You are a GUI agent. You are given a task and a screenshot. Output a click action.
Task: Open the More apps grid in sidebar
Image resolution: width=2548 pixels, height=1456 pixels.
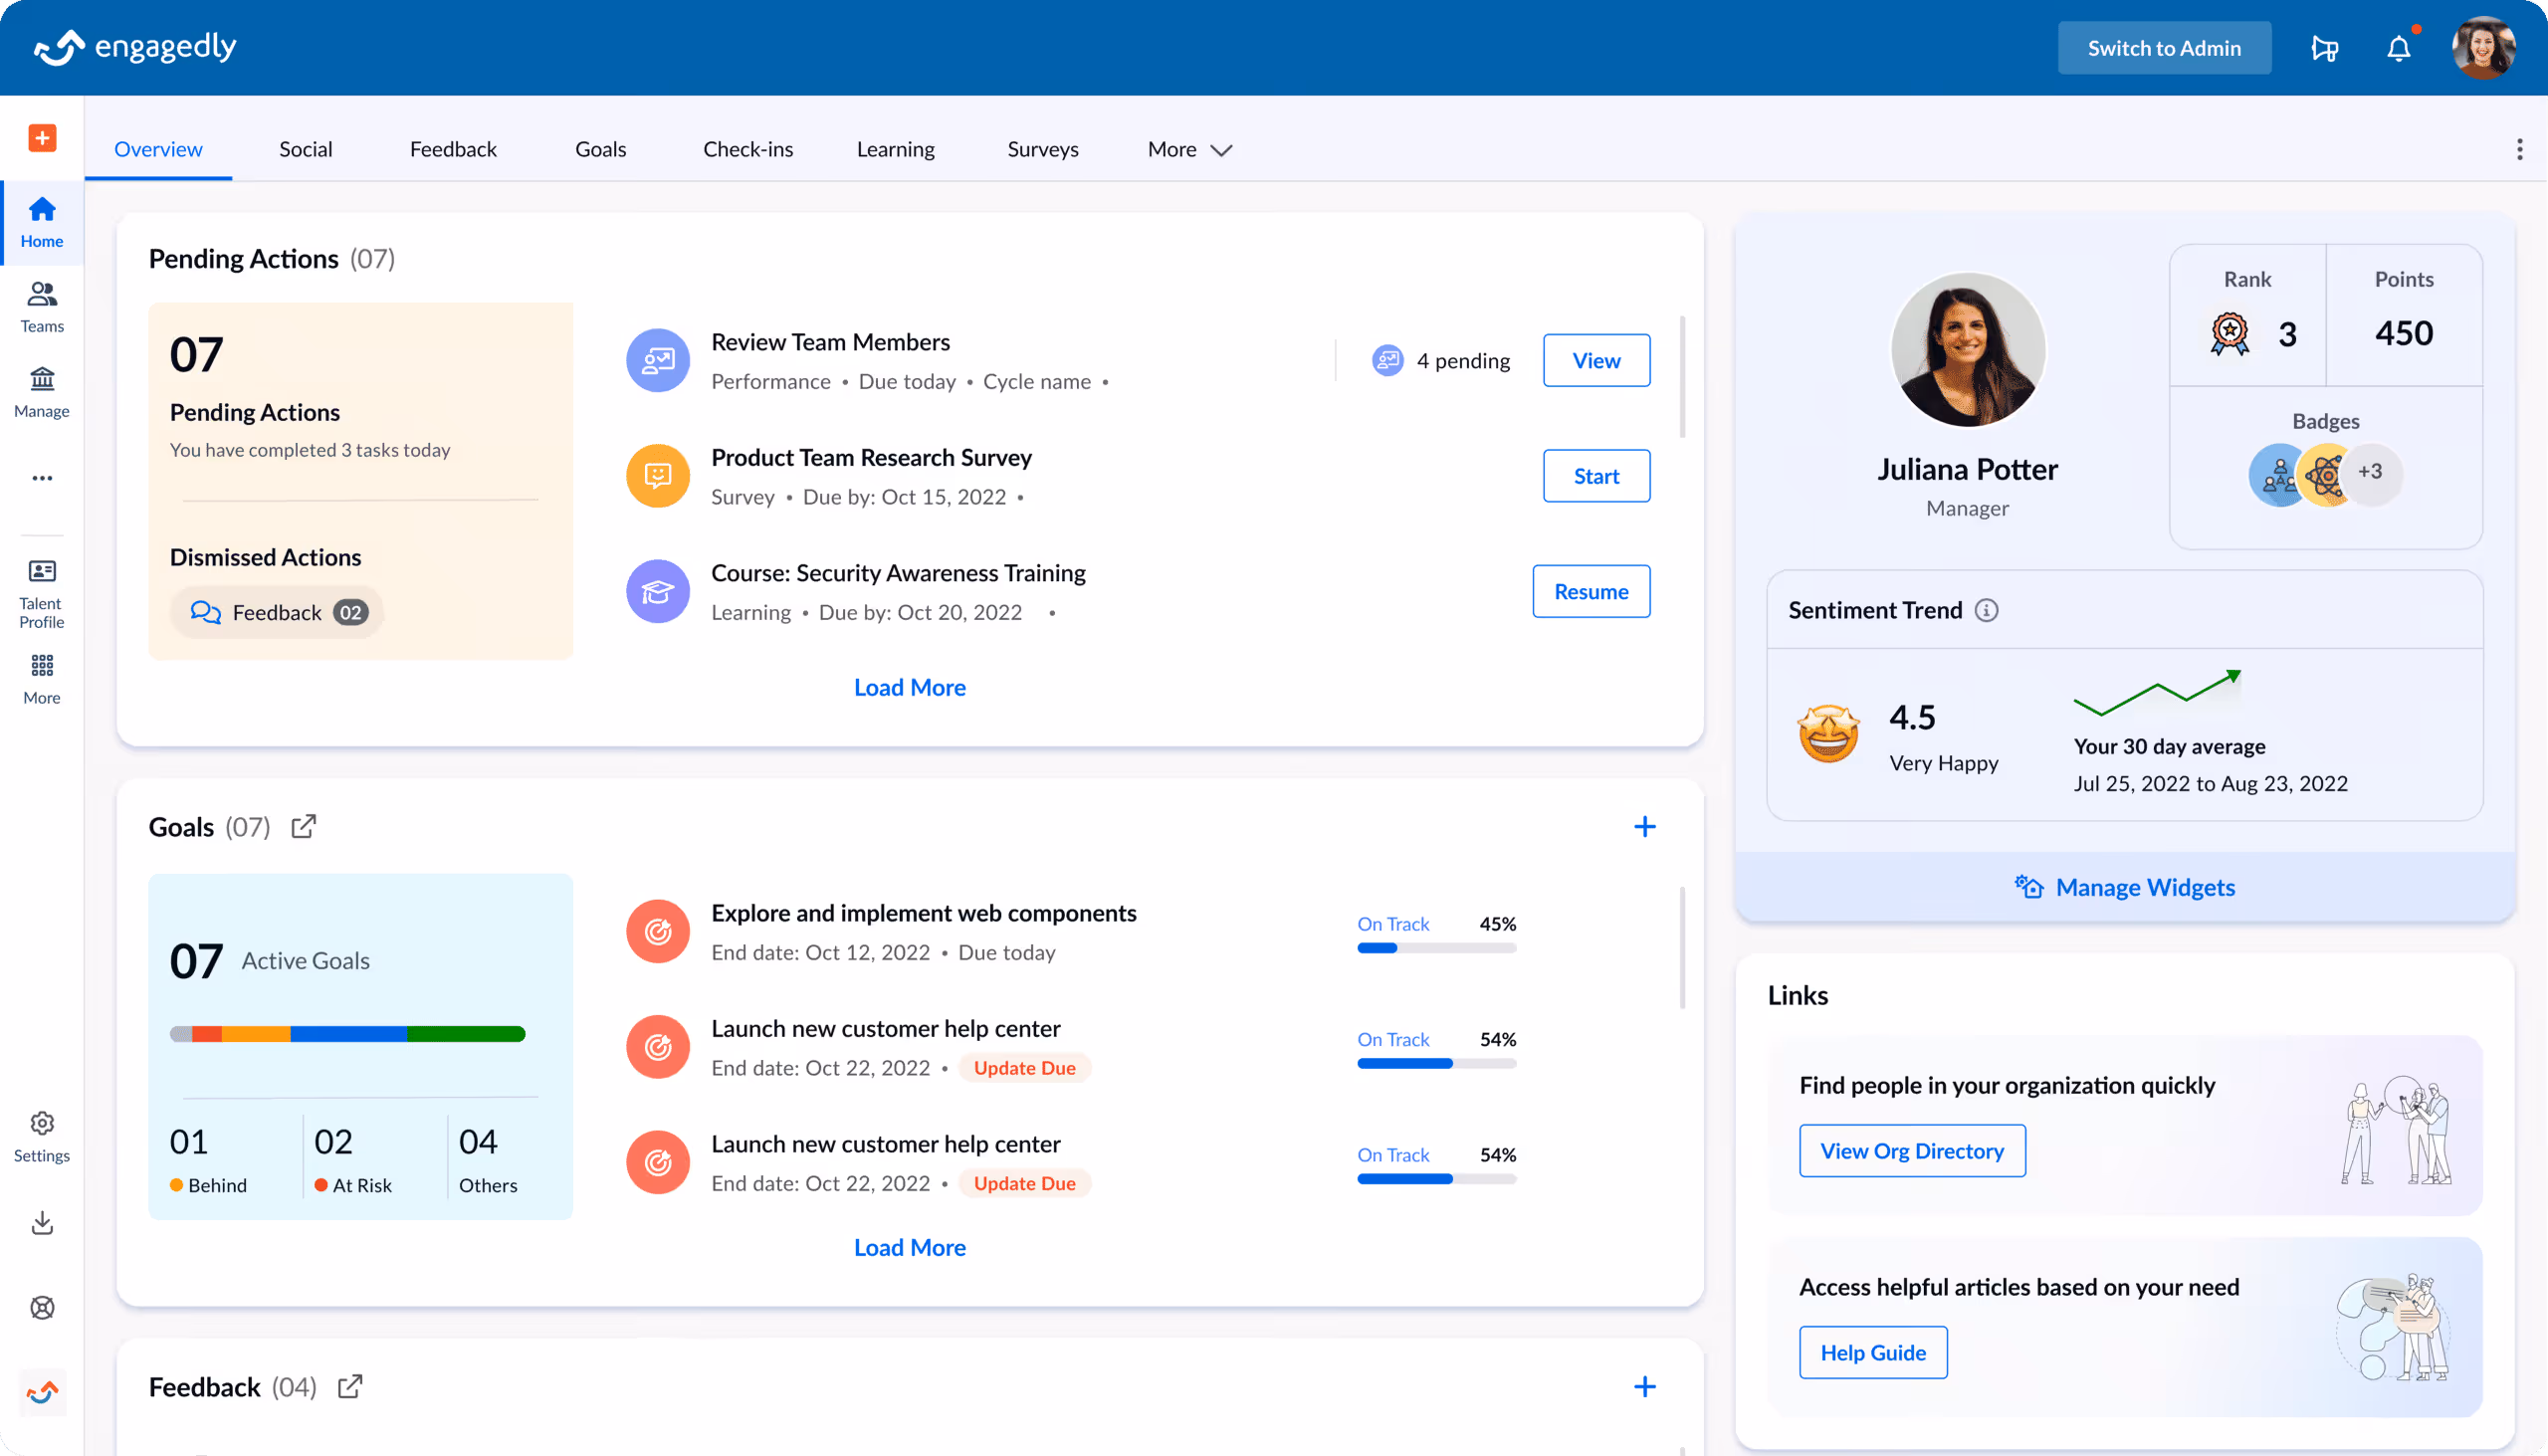pos(42,679)
